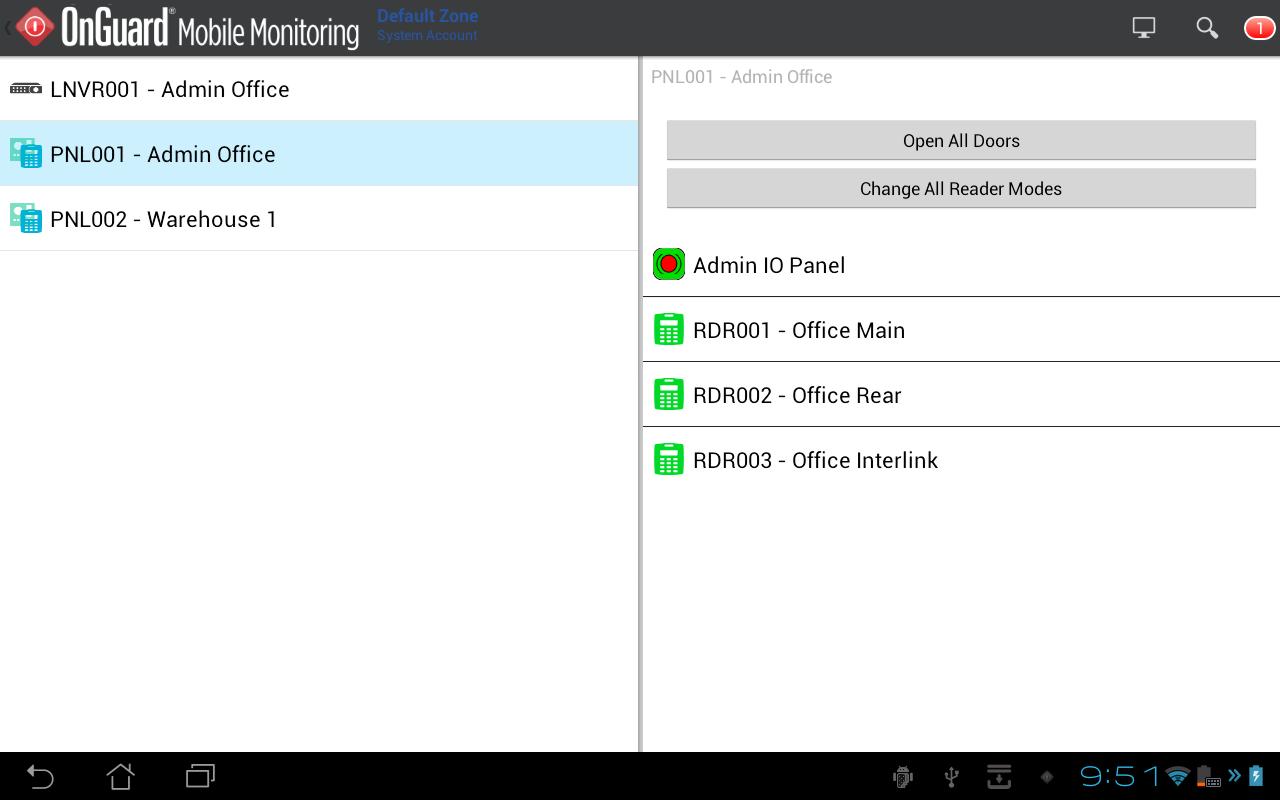Select the LNVR001 recorder icon
The image size is (1280, 800).
point(25,88)
